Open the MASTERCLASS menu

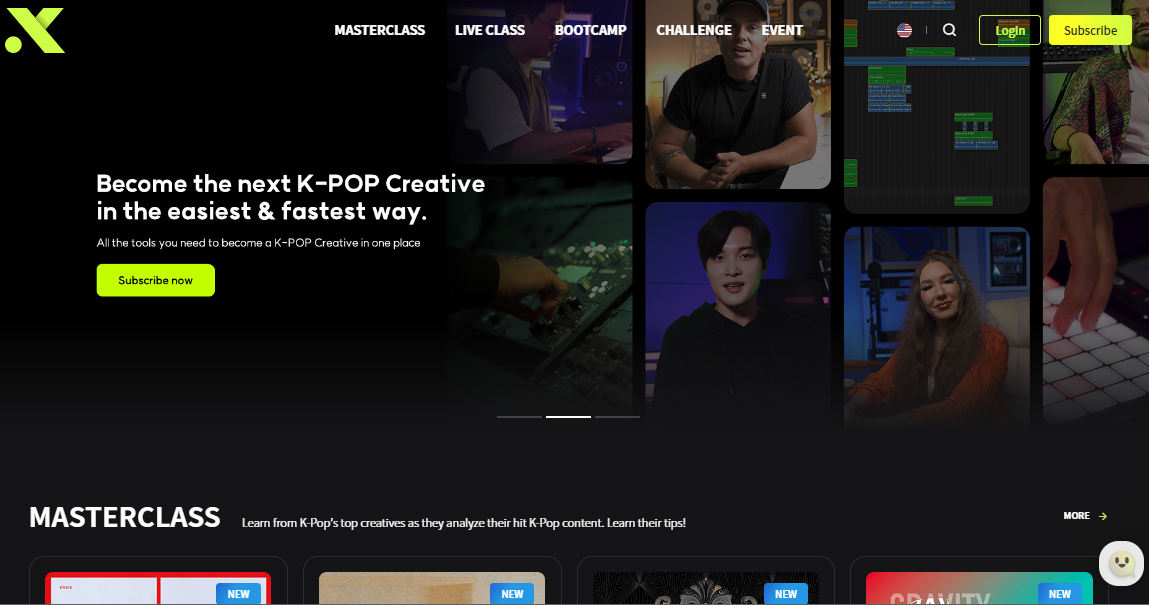379,30
